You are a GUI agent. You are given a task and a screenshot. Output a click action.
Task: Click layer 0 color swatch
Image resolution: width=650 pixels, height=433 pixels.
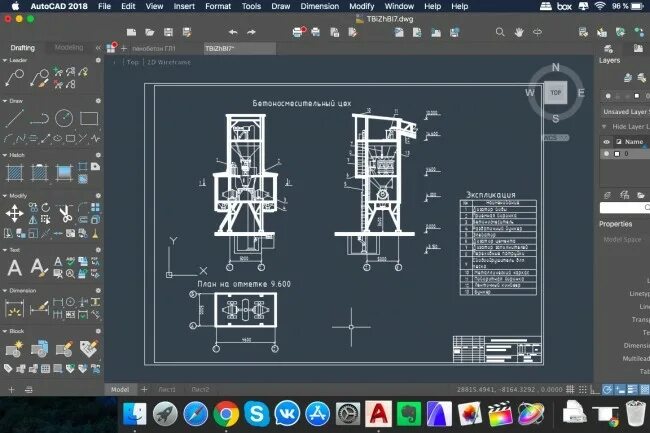pos(617,154)
